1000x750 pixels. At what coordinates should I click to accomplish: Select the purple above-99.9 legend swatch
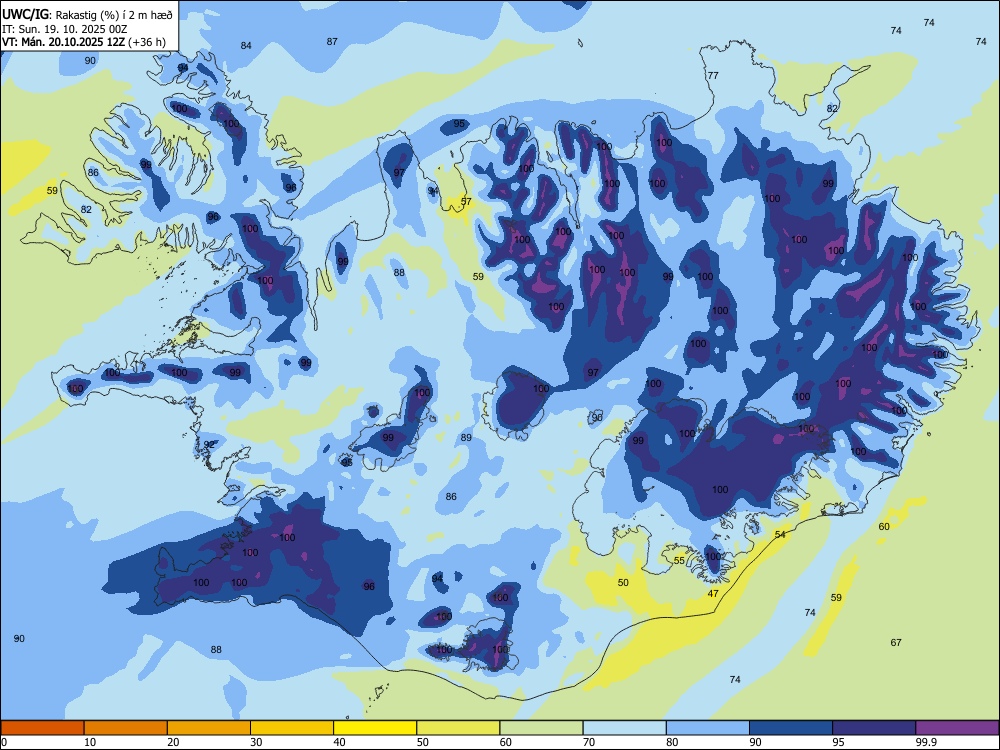pyautogui.click(x=957, y=728)
